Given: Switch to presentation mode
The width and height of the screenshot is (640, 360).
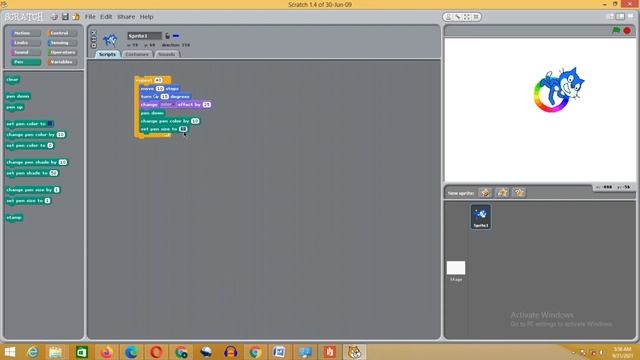Looking at the screenshot, I should 631,17.
